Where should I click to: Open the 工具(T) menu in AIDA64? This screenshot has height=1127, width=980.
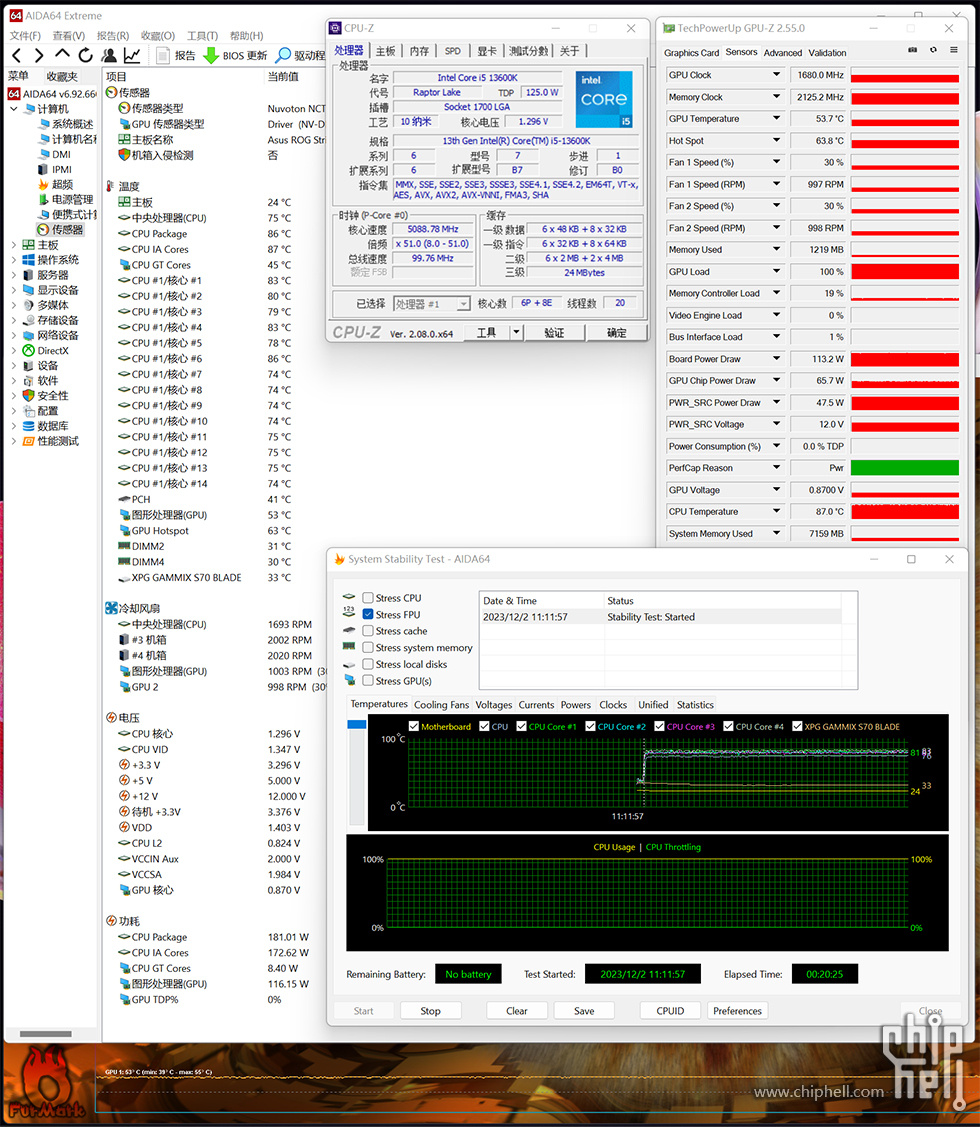click(x=202, y=35)
